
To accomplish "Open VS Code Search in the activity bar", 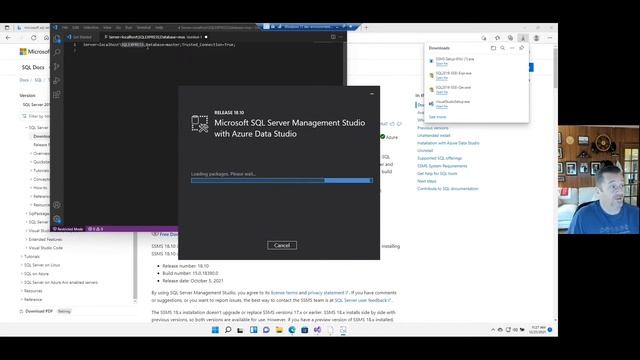I will tap(57, 52).
